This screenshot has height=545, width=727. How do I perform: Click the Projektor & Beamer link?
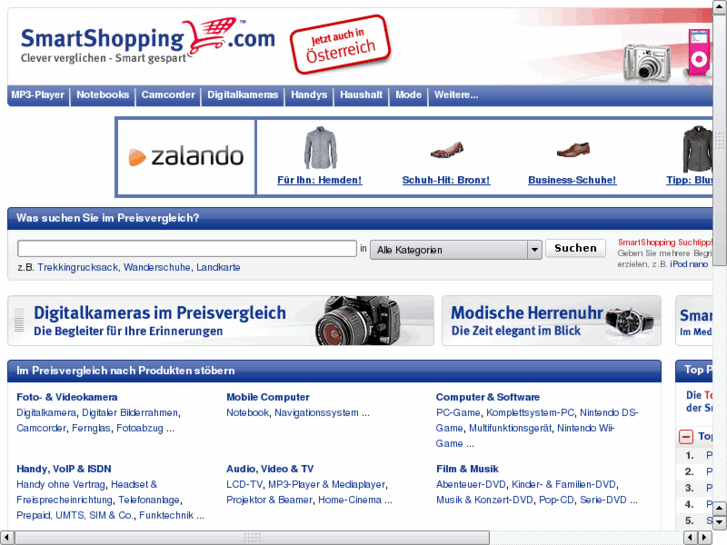(269, 500)
